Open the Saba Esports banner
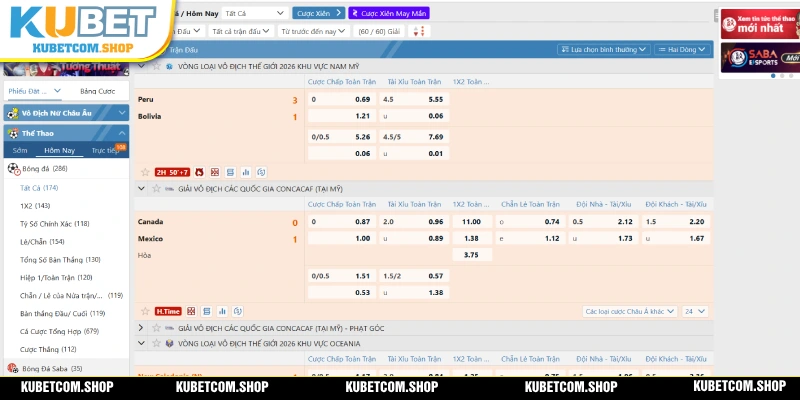Viewport: 800px width, 400px height. [x=760, y=58]
